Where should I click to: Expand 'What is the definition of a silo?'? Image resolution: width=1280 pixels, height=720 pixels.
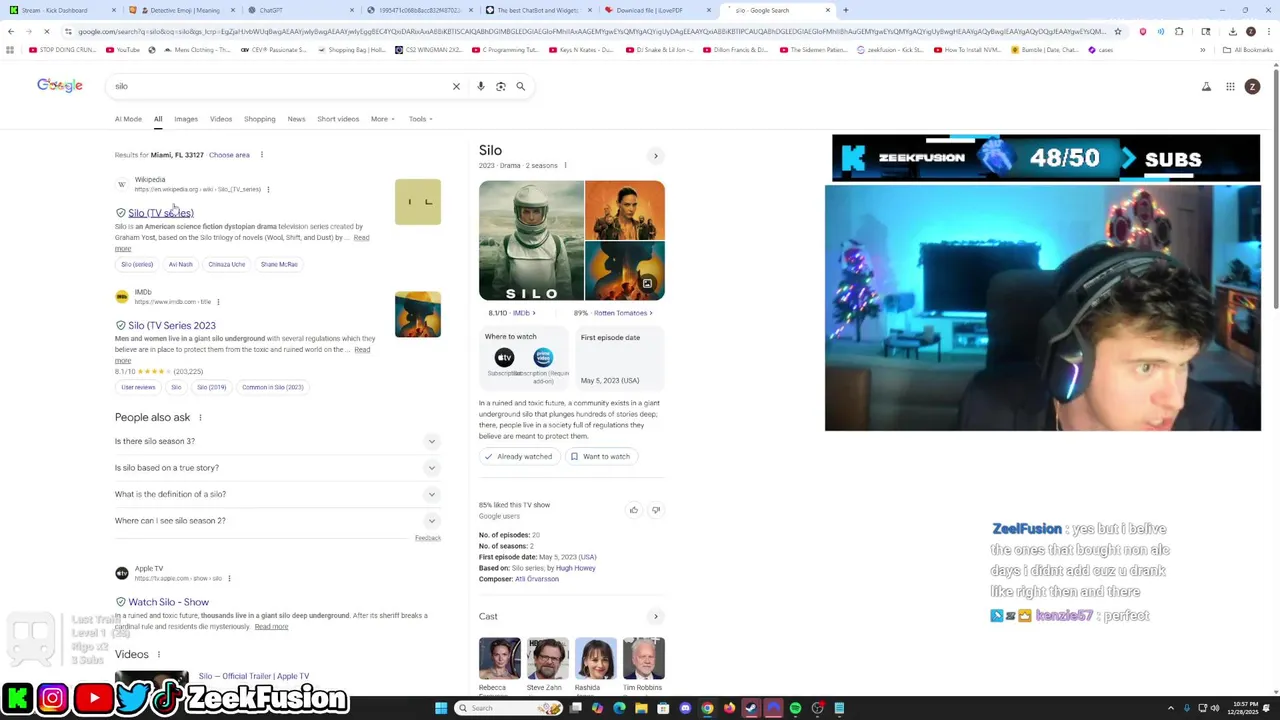tap(277, 494)
